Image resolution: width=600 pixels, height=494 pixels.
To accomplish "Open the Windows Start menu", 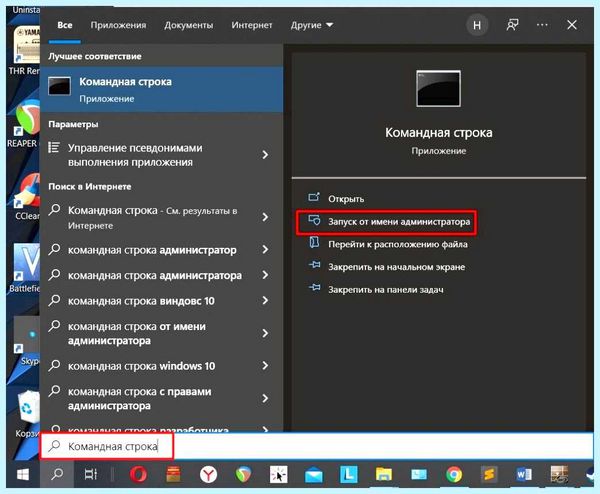I will 23,474.
